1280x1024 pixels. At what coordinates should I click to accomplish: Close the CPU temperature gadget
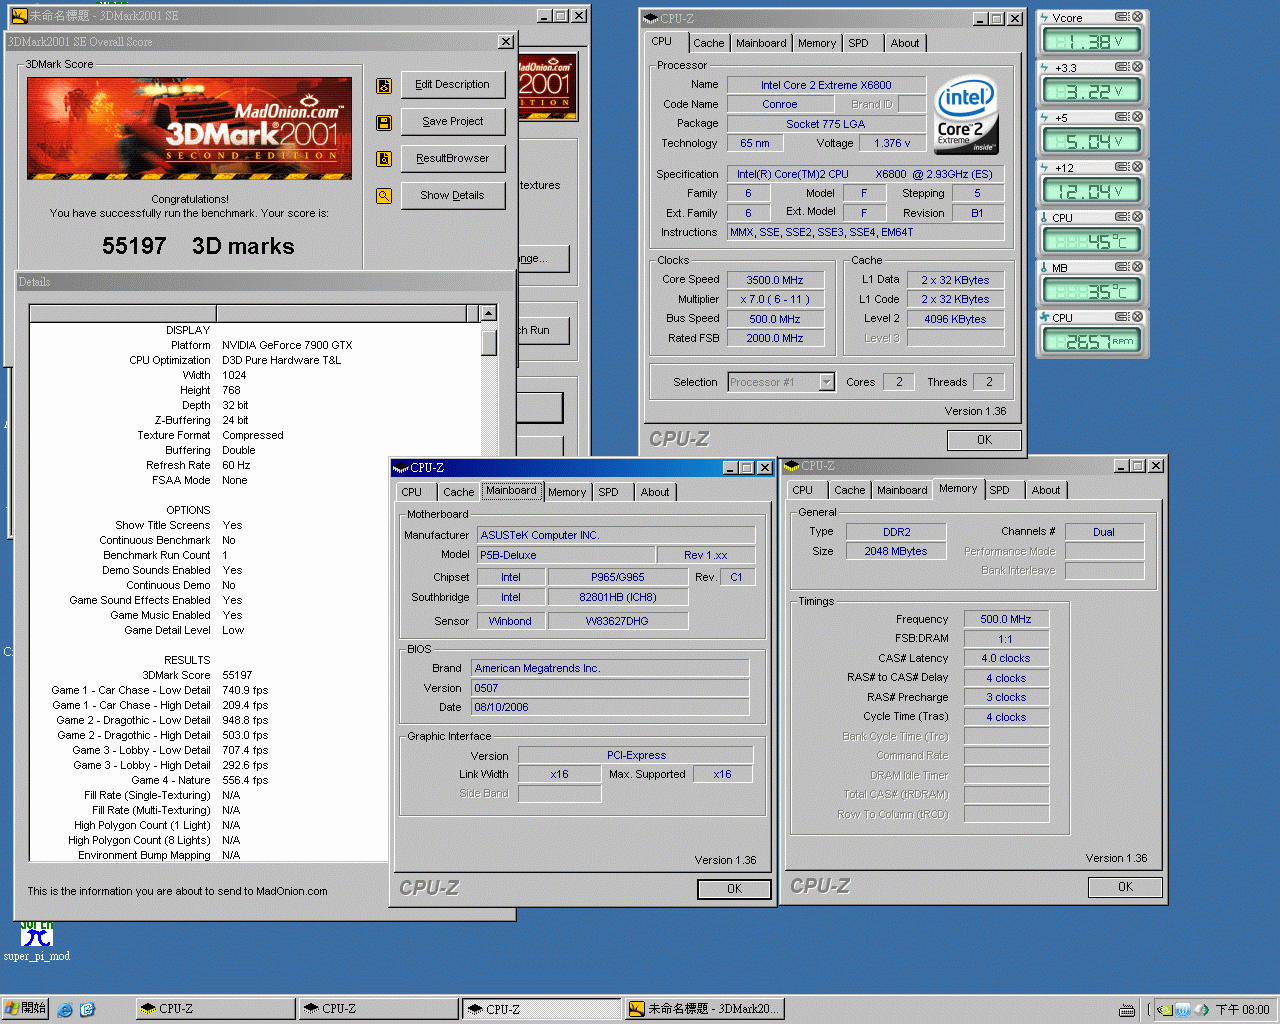point(1137,217)
